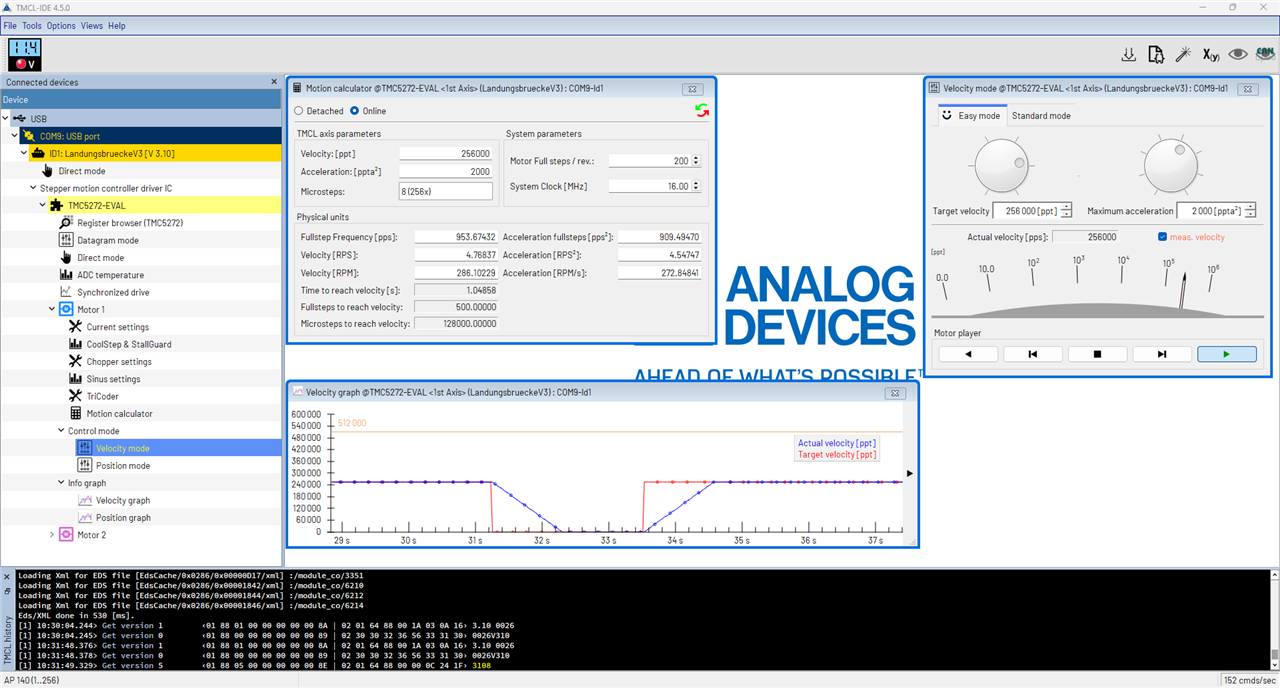Image resolution: width=1280 pixels, height=688 pixels.
Task: Switch to the Standard mode tab
Action: [x=1041, y=116]
